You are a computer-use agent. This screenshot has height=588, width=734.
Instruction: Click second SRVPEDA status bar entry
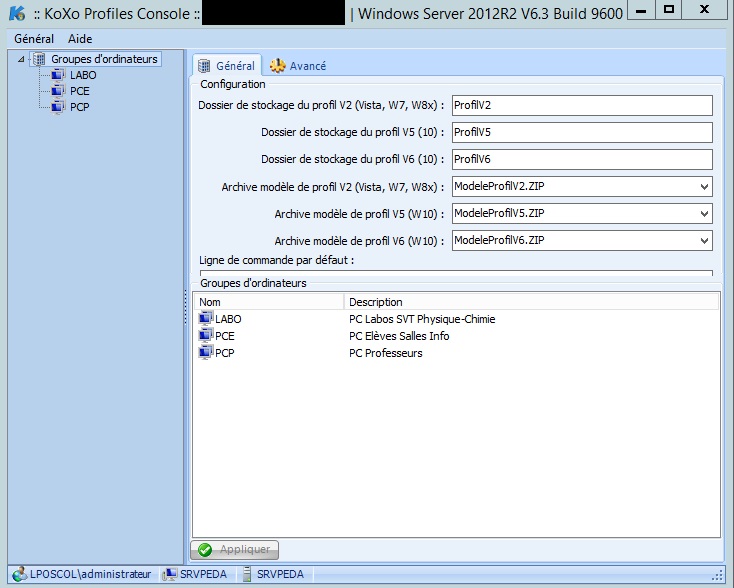click(280, 574)
